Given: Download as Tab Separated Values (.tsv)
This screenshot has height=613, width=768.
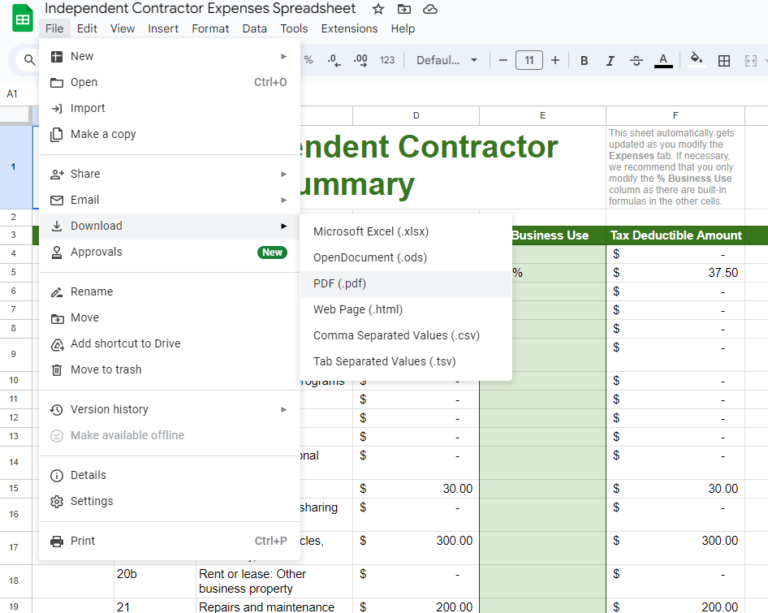Looking at the screenshot, I should [406, 361].
